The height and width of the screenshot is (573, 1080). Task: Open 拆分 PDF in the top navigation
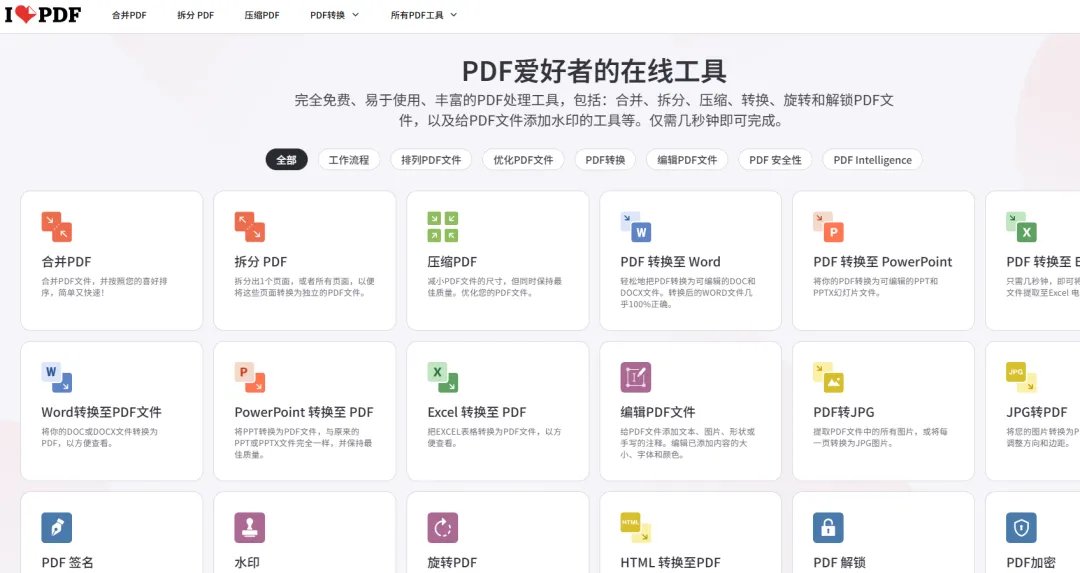[195, 15]
